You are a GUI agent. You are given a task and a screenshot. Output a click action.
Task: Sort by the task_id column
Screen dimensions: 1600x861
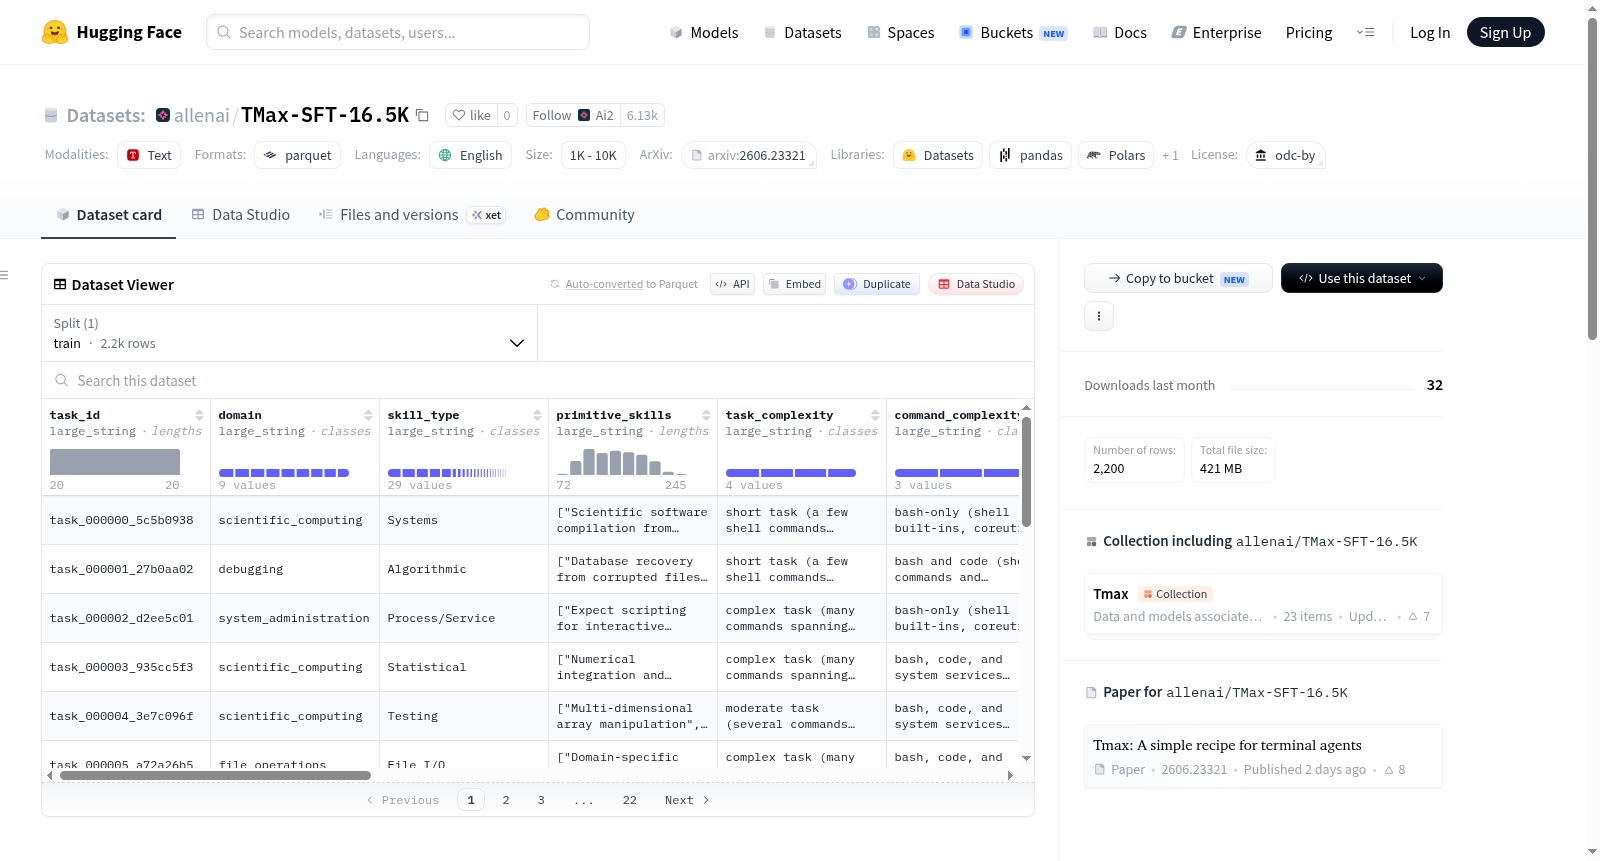[x=199, y=415]
